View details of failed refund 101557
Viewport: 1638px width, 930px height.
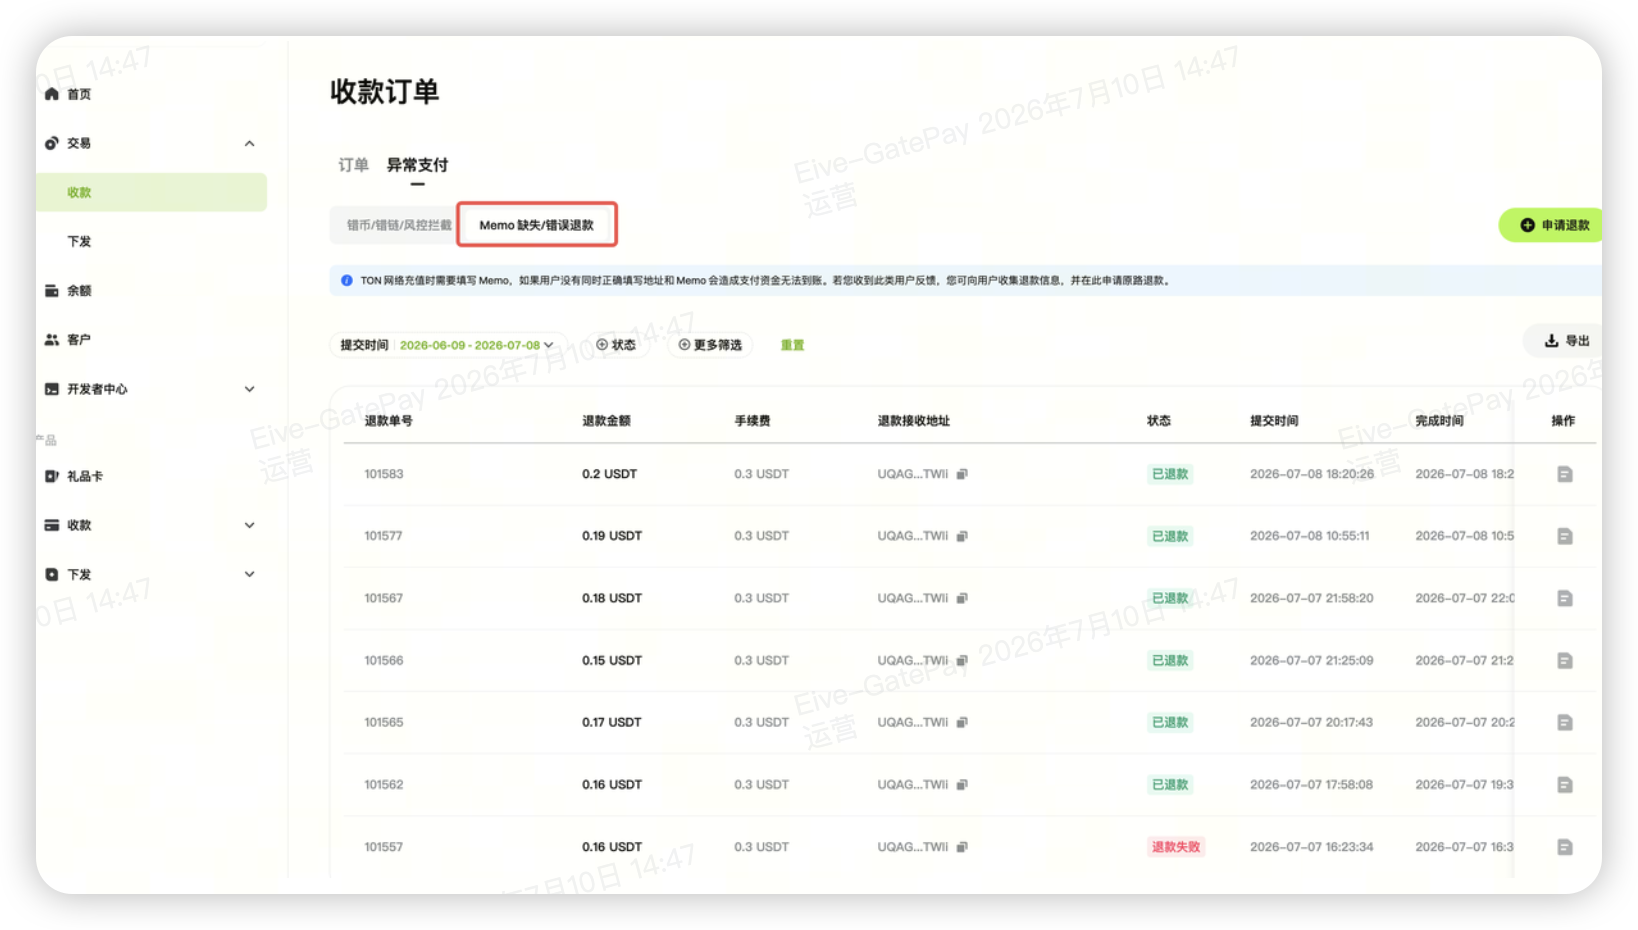1565,847
